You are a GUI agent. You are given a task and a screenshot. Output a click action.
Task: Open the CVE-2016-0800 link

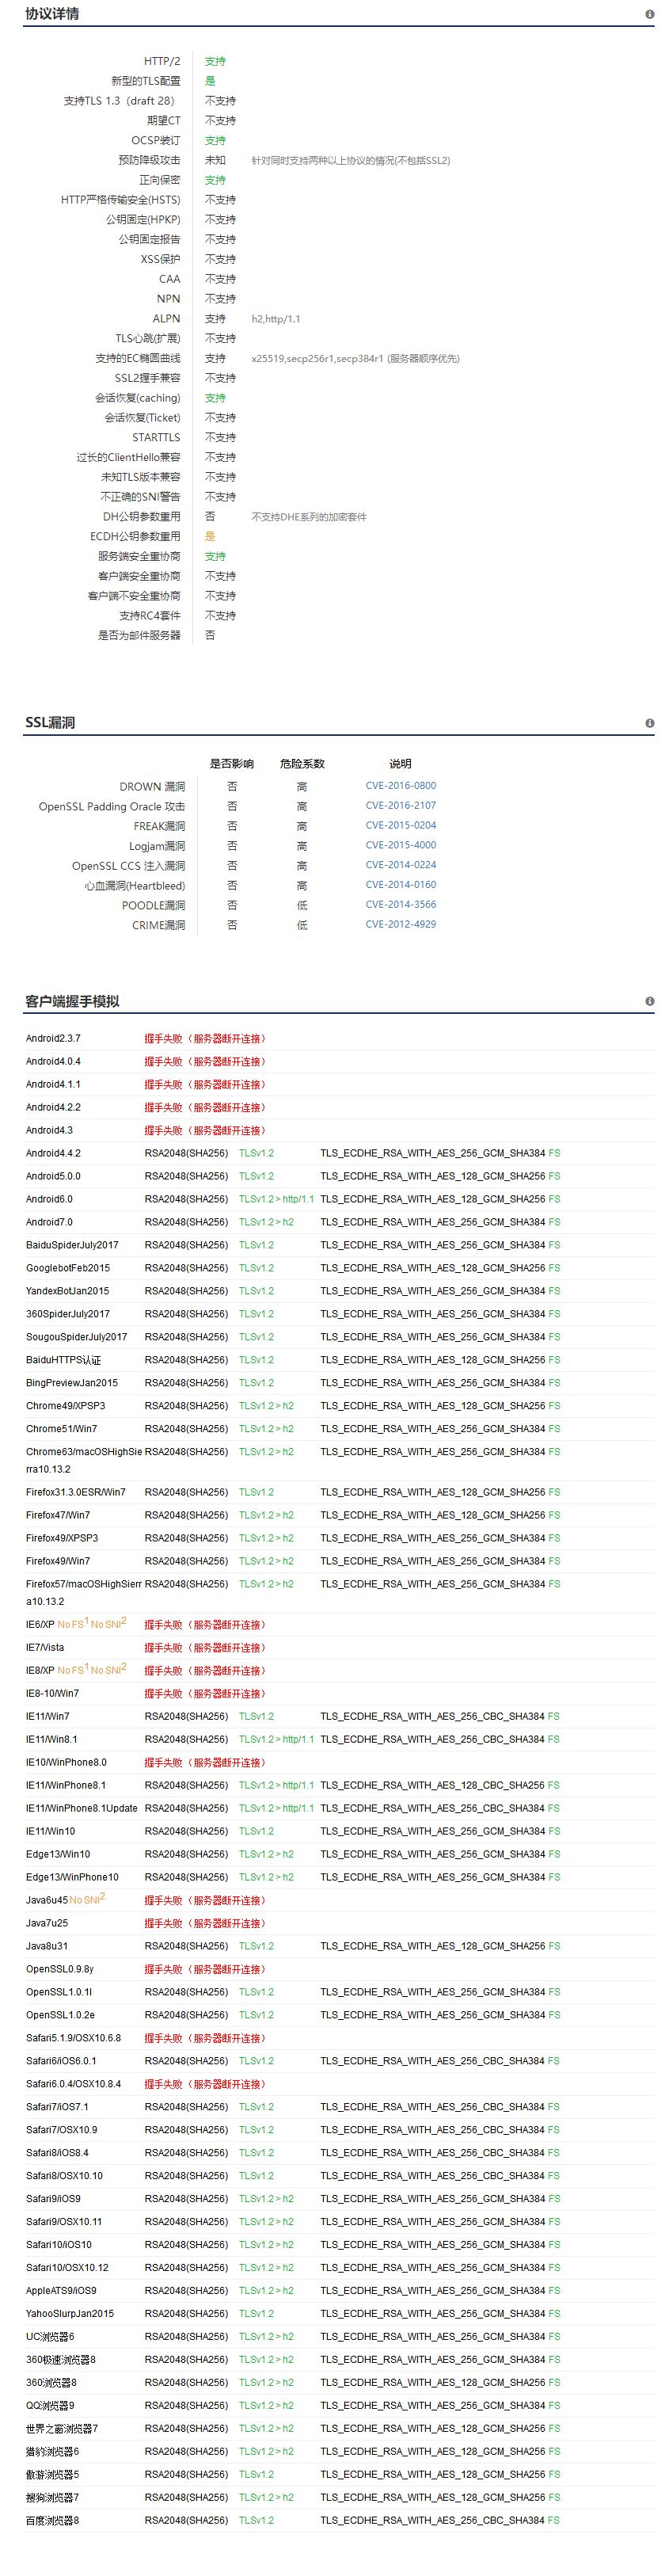click(x=401, y=786)
